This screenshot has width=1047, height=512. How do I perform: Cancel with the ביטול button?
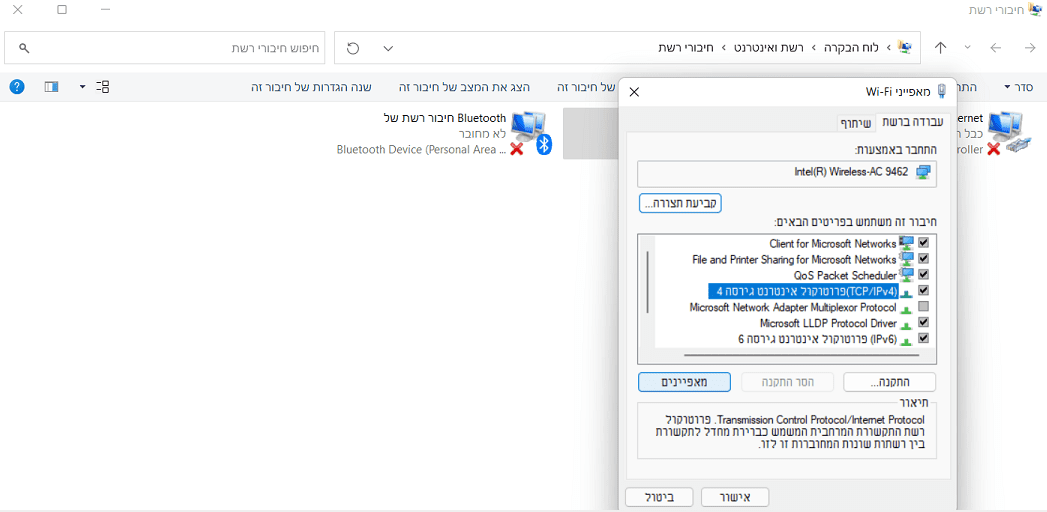[660, 497]
